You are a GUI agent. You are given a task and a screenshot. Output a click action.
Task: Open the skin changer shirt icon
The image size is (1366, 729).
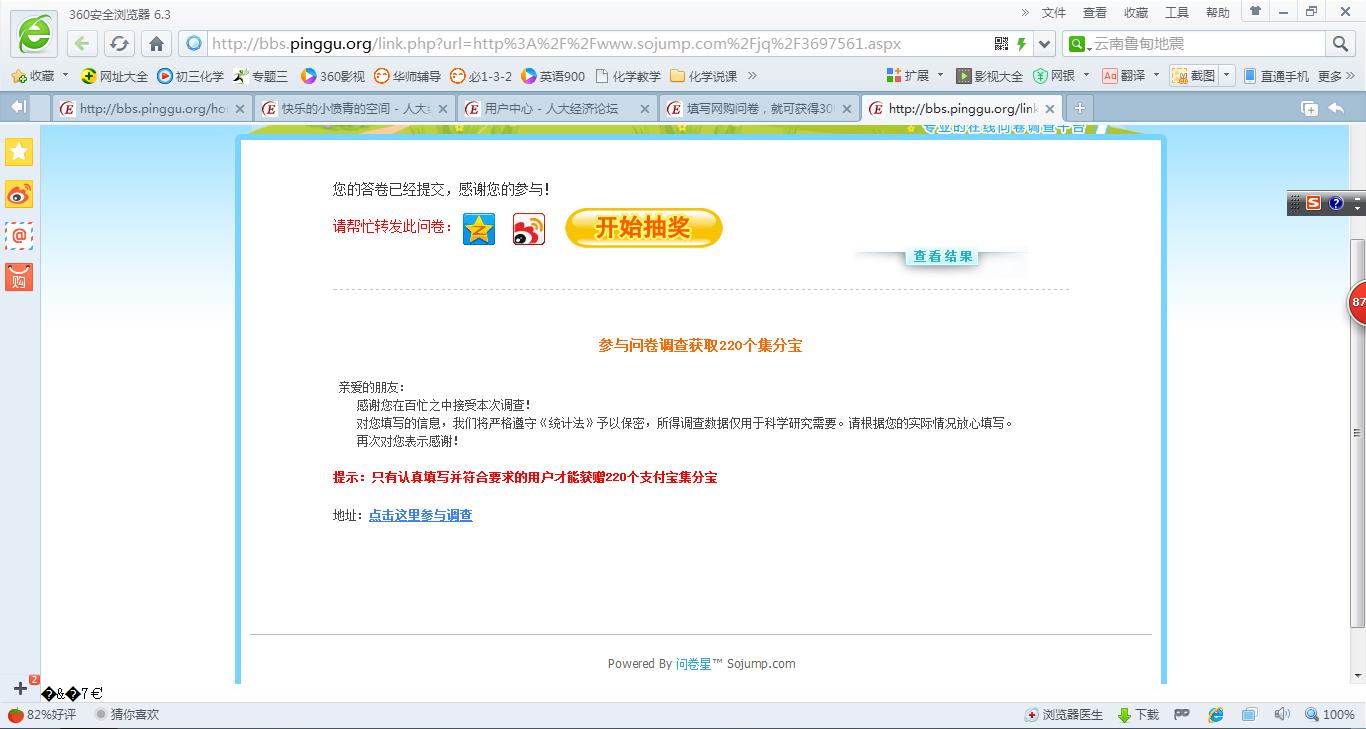pos(1256,11)
